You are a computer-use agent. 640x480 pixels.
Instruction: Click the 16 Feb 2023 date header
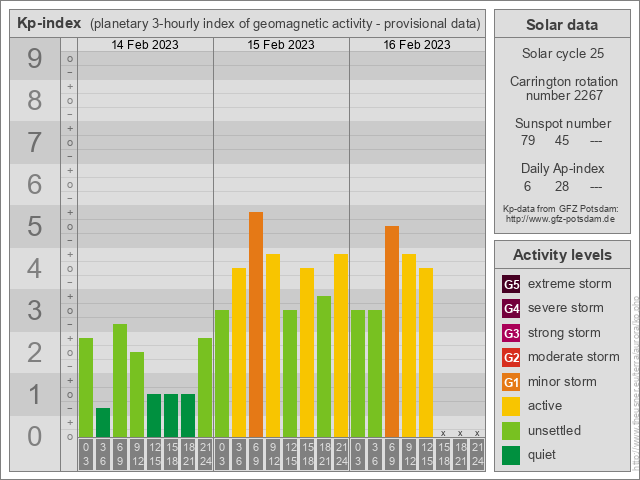pyautogui.click(x=417, y=45)
